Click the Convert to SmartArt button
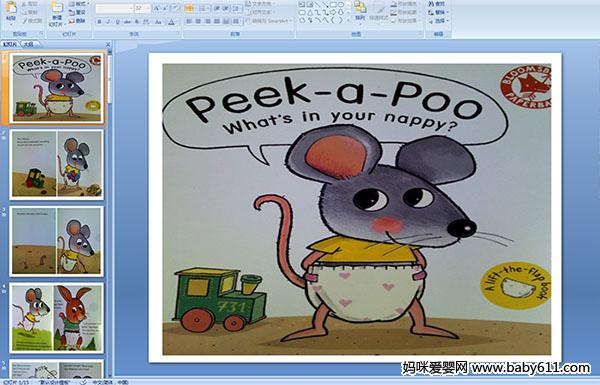Screen dimensions: 600x385 (x=268, y=21)
